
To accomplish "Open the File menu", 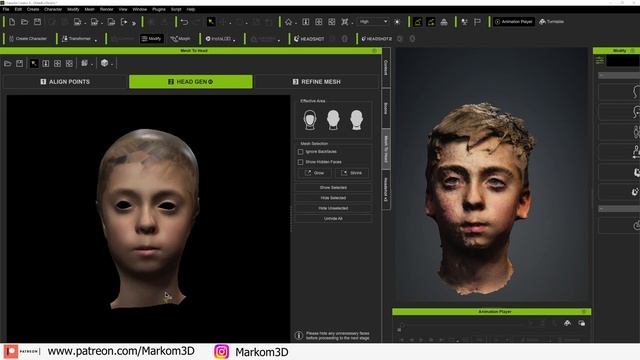I will coord(6,9).
